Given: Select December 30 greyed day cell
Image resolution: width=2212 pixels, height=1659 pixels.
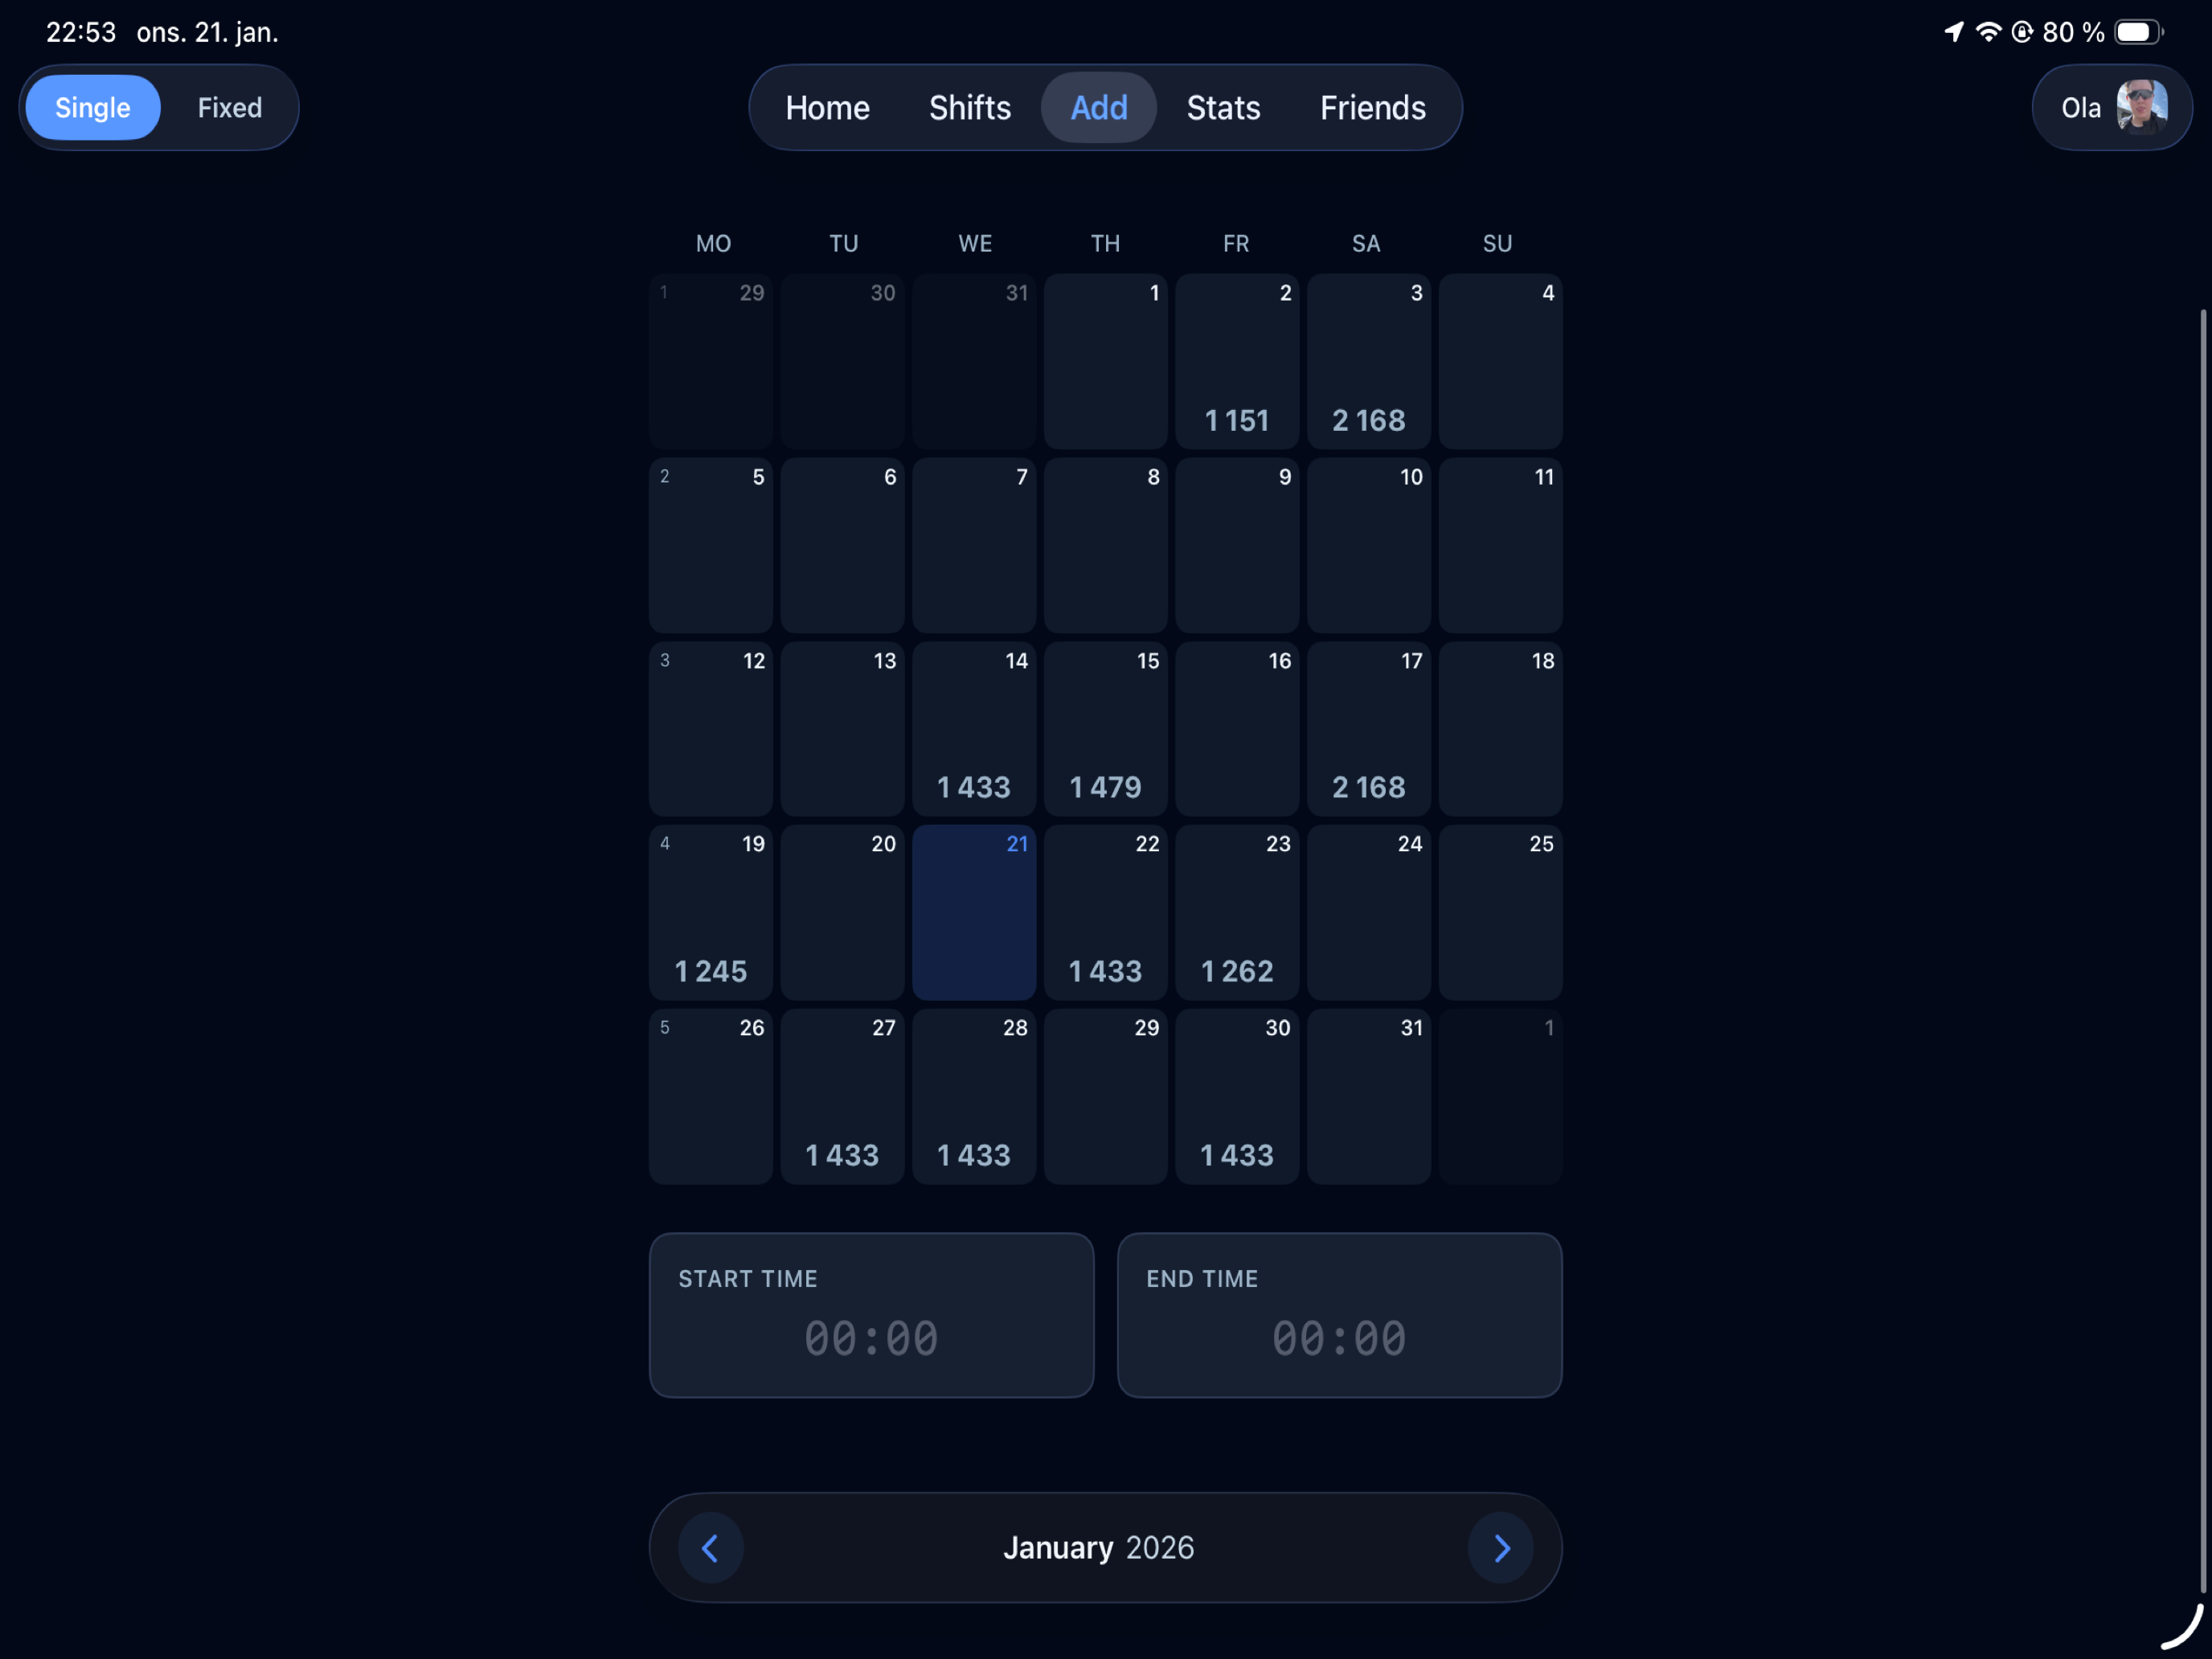Looking at the screenshot, I should click(x=842, y=361).
